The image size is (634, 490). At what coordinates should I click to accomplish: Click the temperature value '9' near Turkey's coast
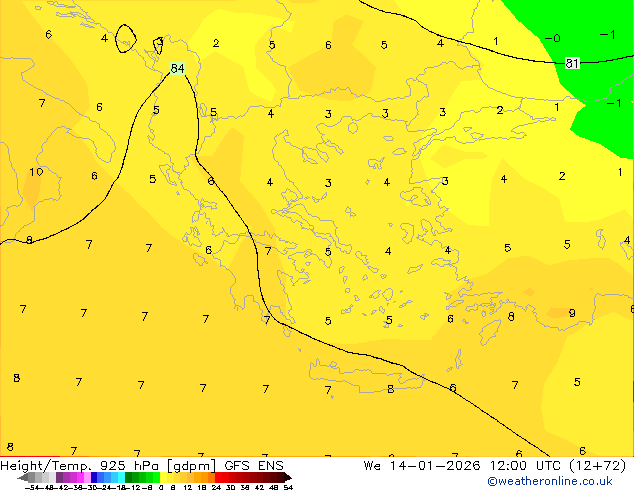(x=572, y=313)
